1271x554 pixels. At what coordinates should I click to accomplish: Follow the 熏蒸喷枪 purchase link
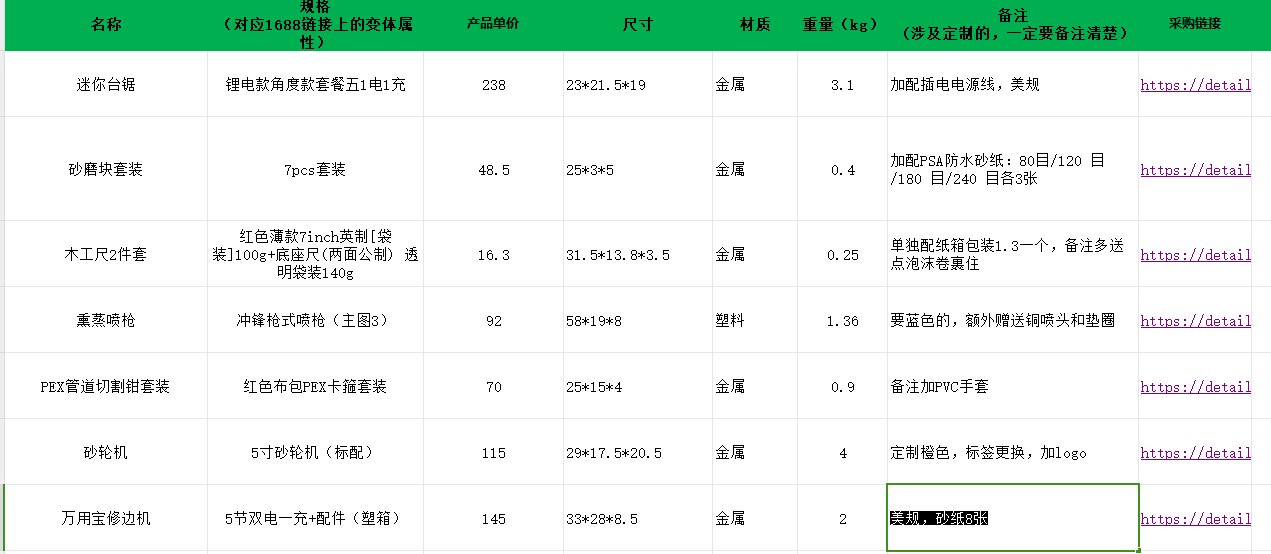(1195, 321)
